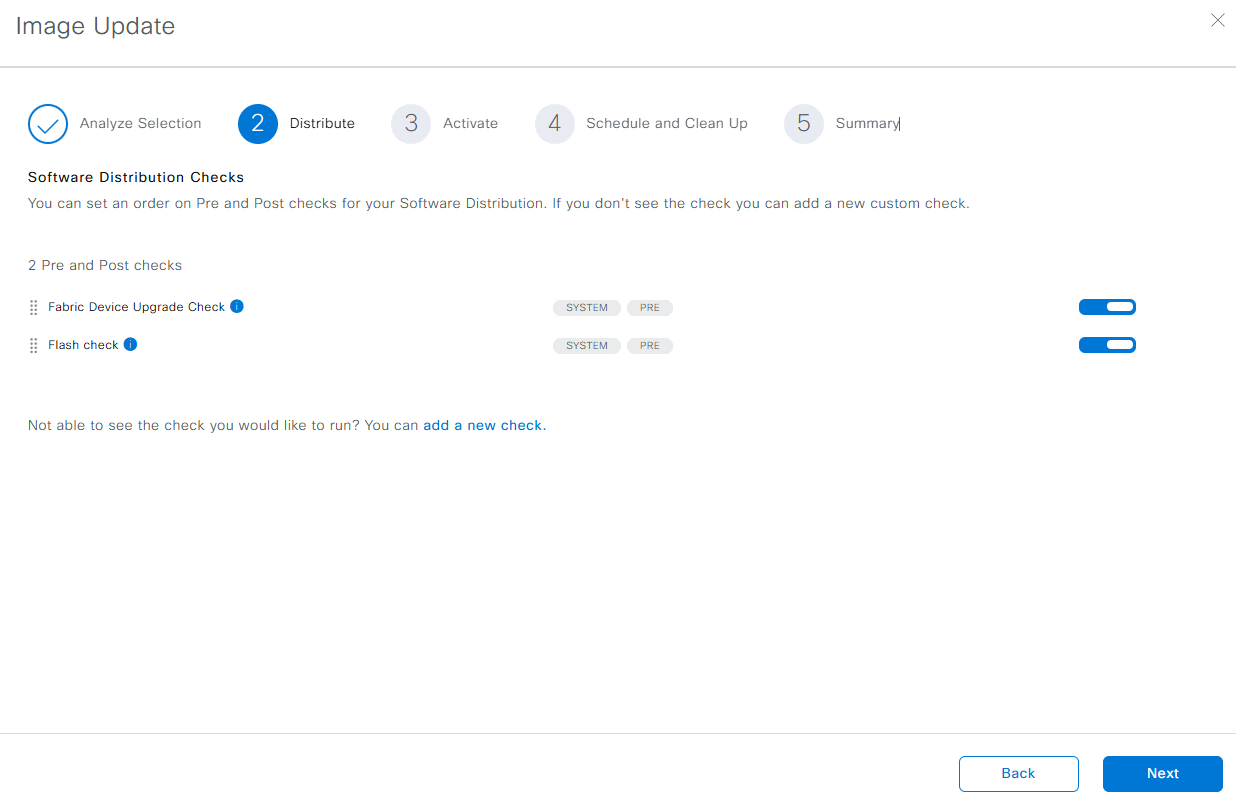1236x812 pixels.
Task: Go Back to previous step
Action: (1018, 773)
